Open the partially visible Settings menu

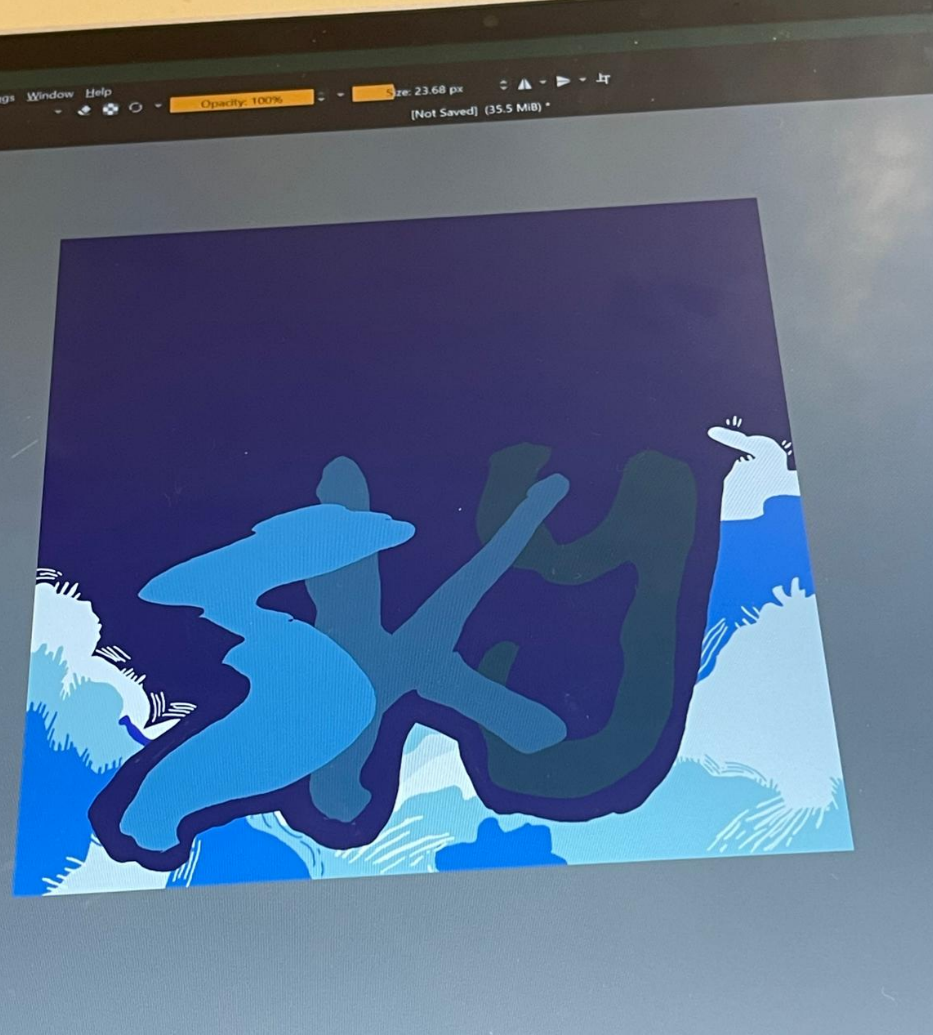coord(7,98)
